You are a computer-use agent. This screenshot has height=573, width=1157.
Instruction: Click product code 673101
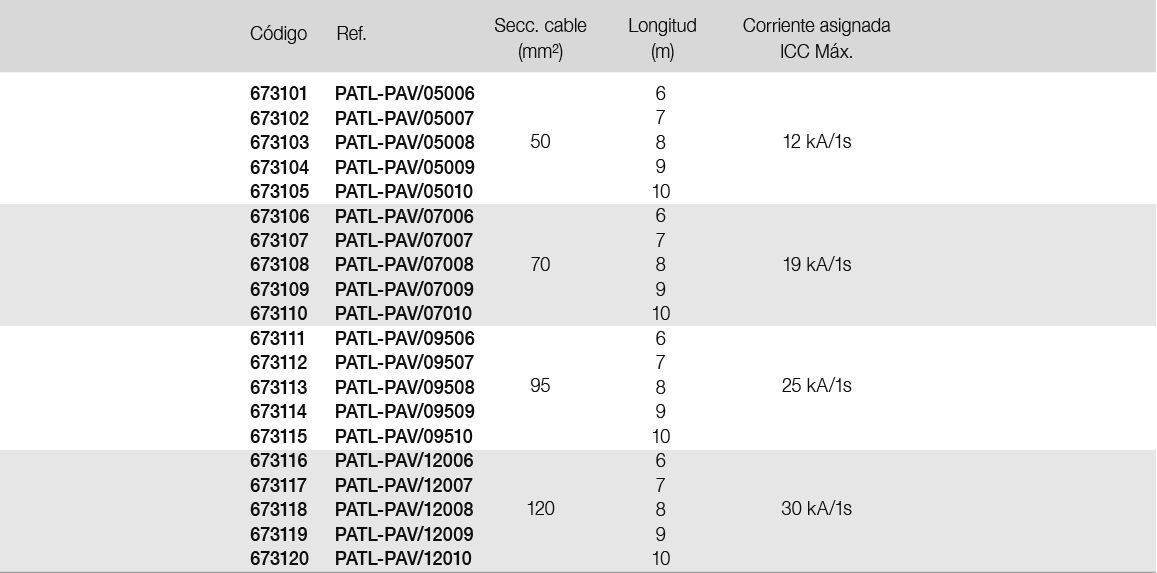(279, 94)
